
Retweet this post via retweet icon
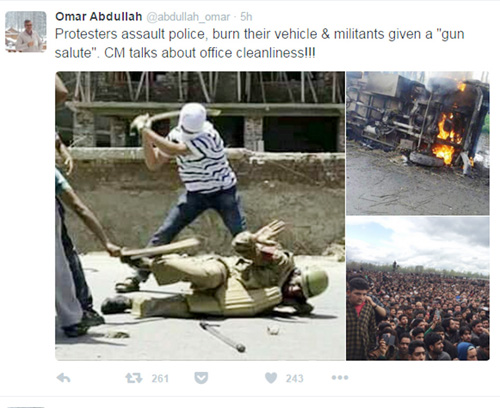[134, 378]
